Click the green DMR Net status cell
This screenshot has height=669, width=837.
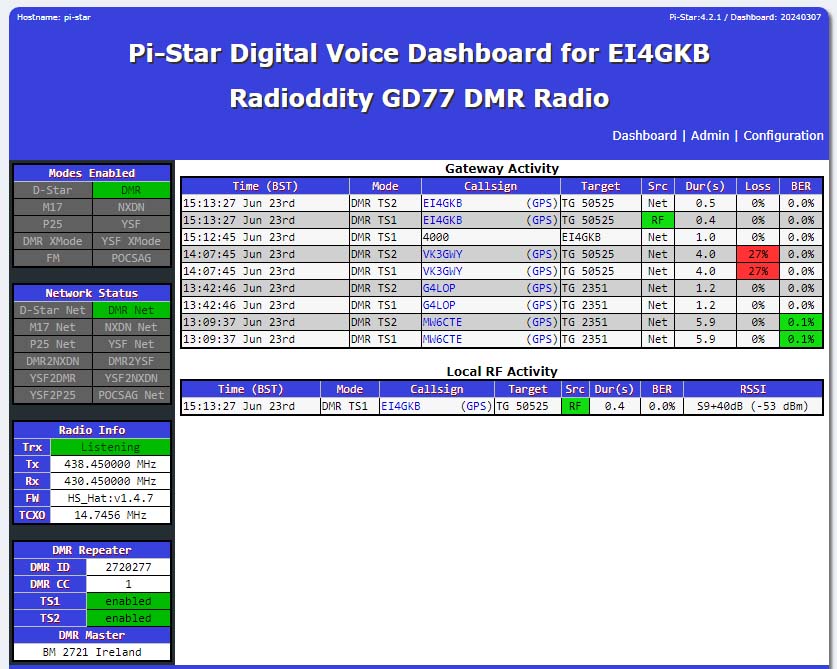pyautogui.click(x=131, y=310)
